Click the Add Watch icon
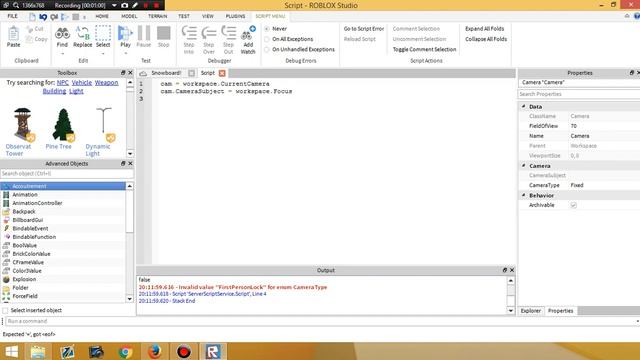 point(248,33)
